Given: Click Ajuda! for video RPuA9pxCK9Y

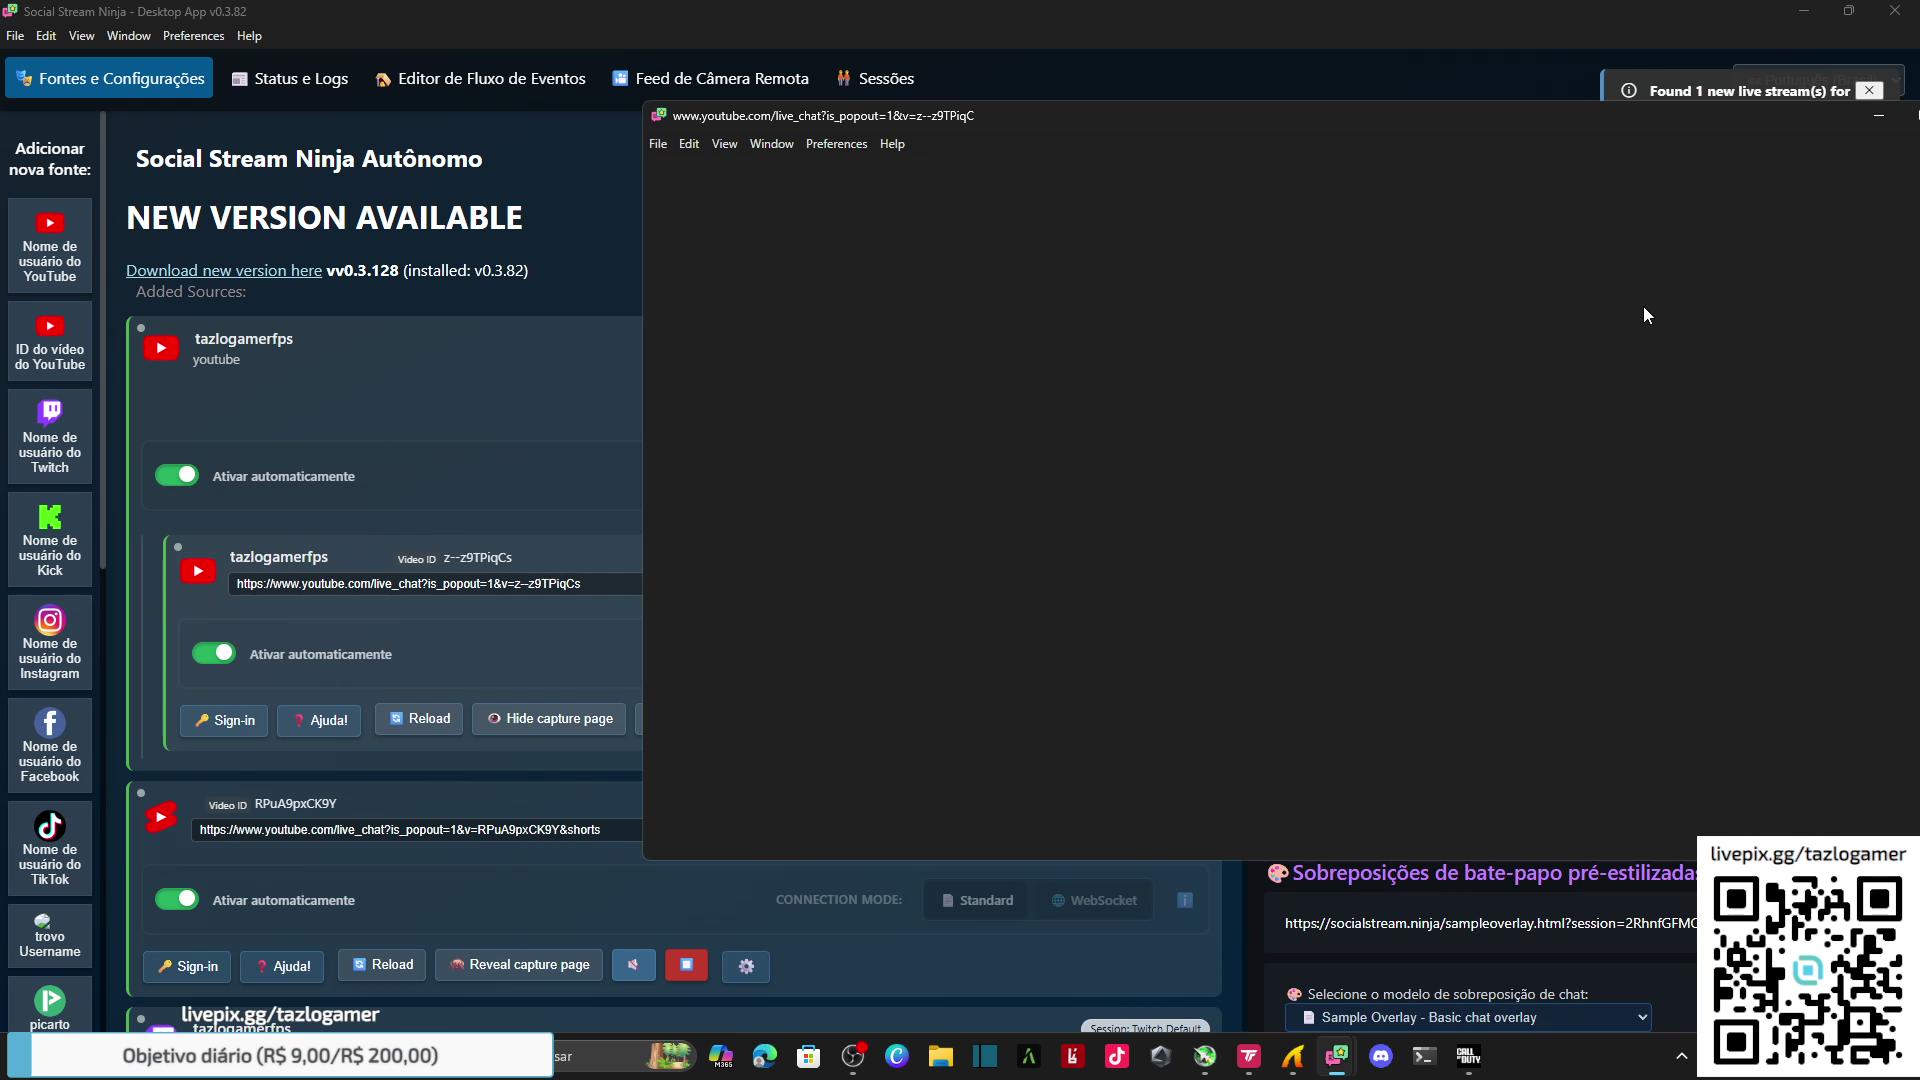Looking at the screenshot, I should [282, 966].
